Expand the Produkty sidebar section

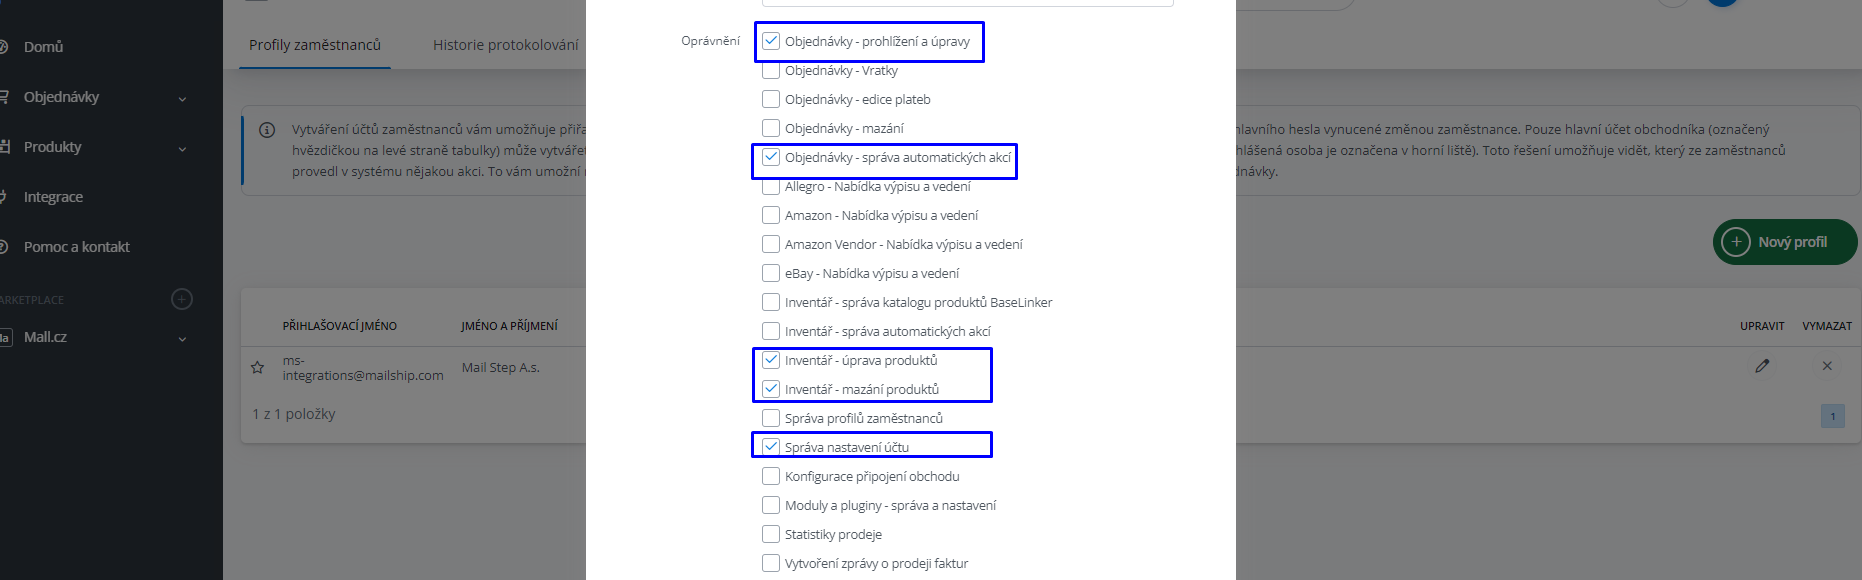click(182, 148)
